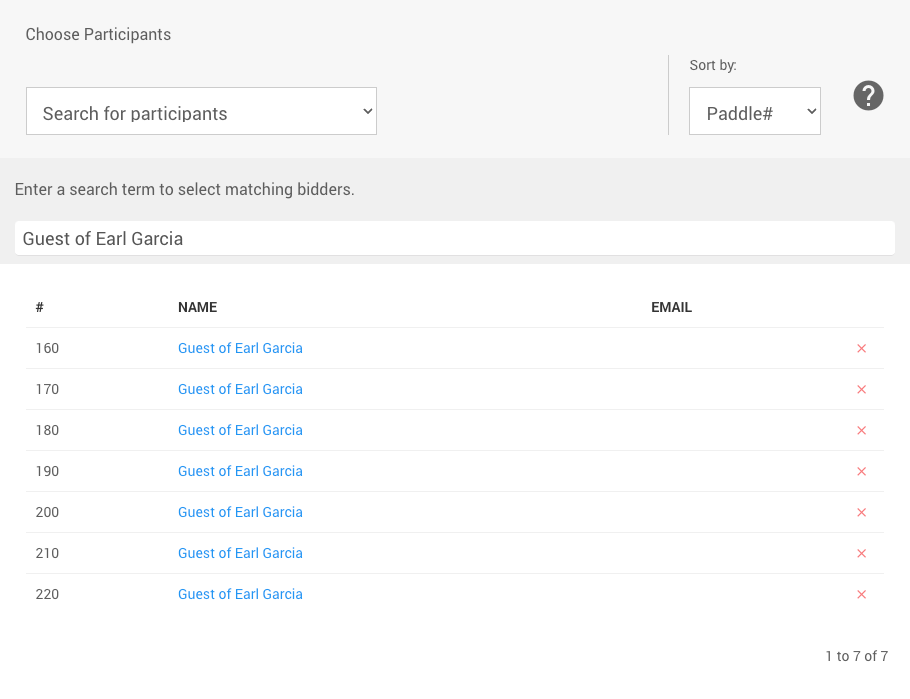Remove paddle 210 with red X

861,554
